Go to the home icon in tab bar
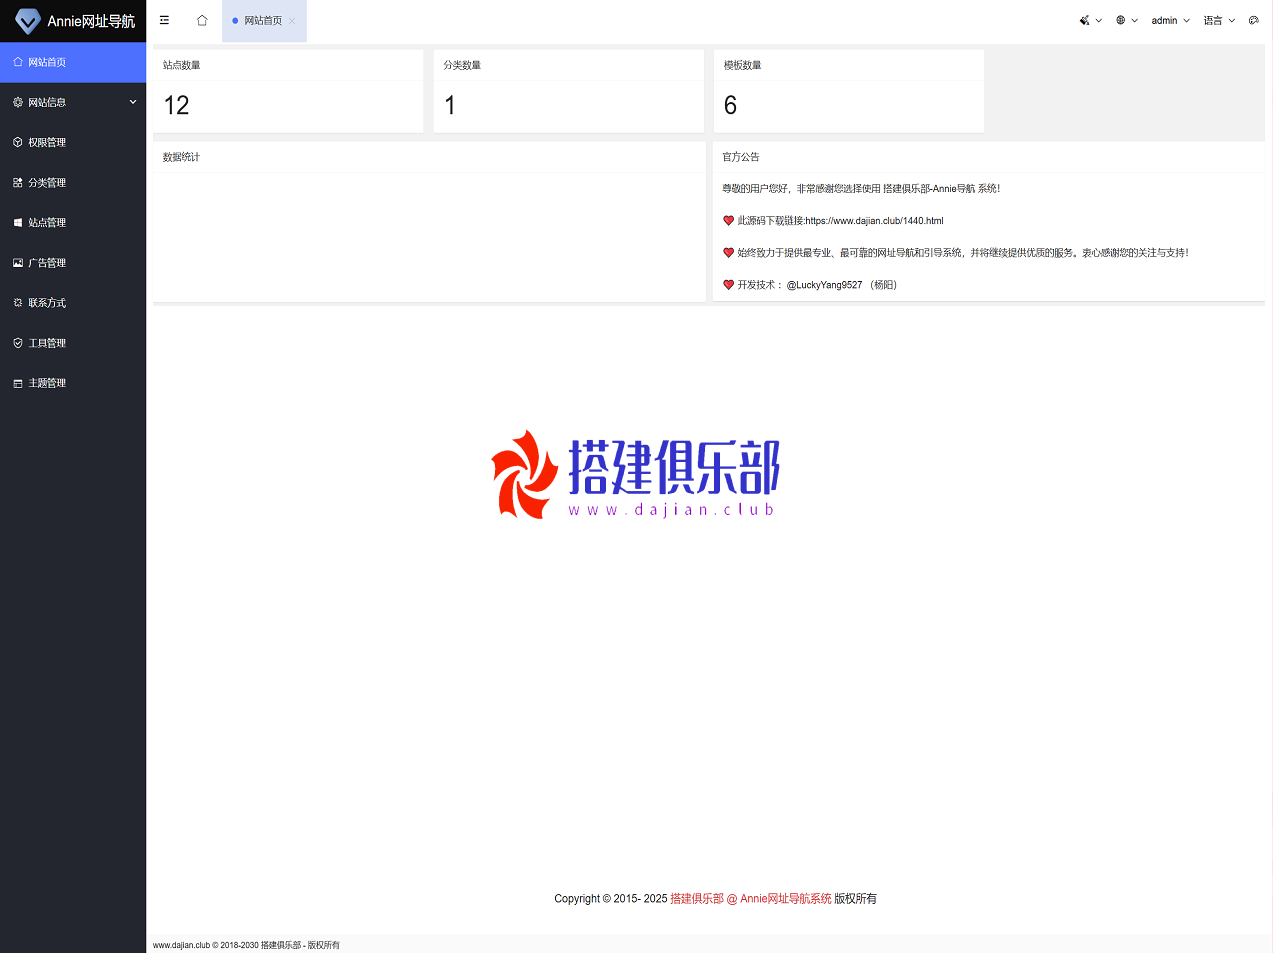The height and width of the screenshot is (953, 1273). click(202, 20)
